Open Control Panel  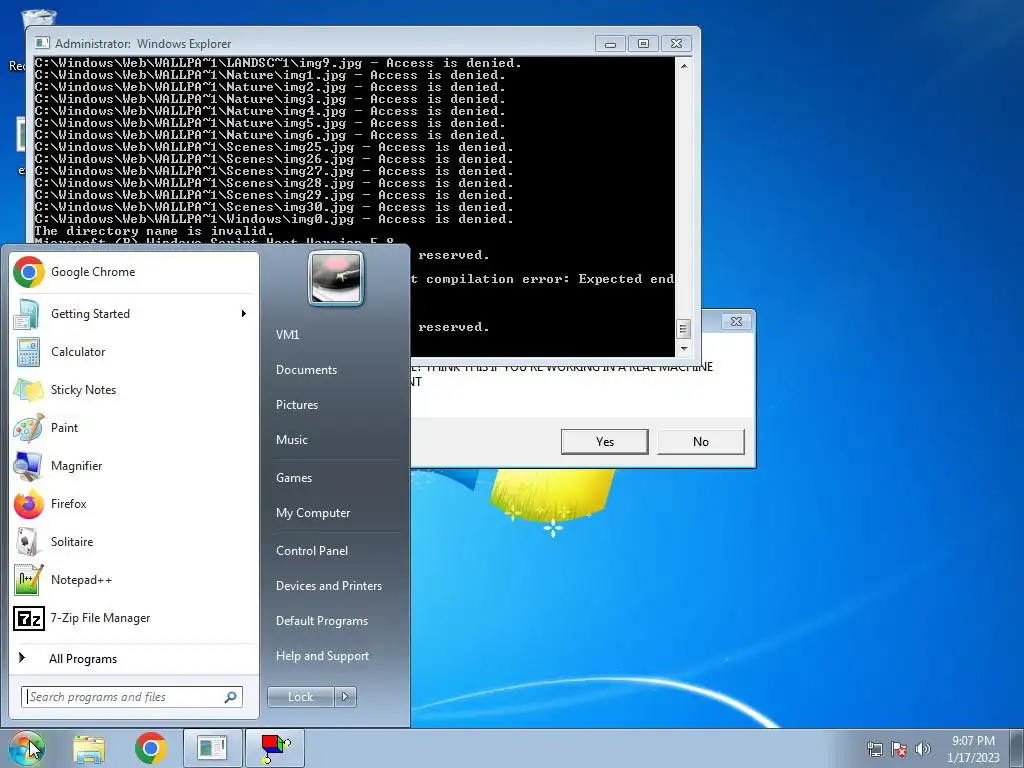pos(312,551)
